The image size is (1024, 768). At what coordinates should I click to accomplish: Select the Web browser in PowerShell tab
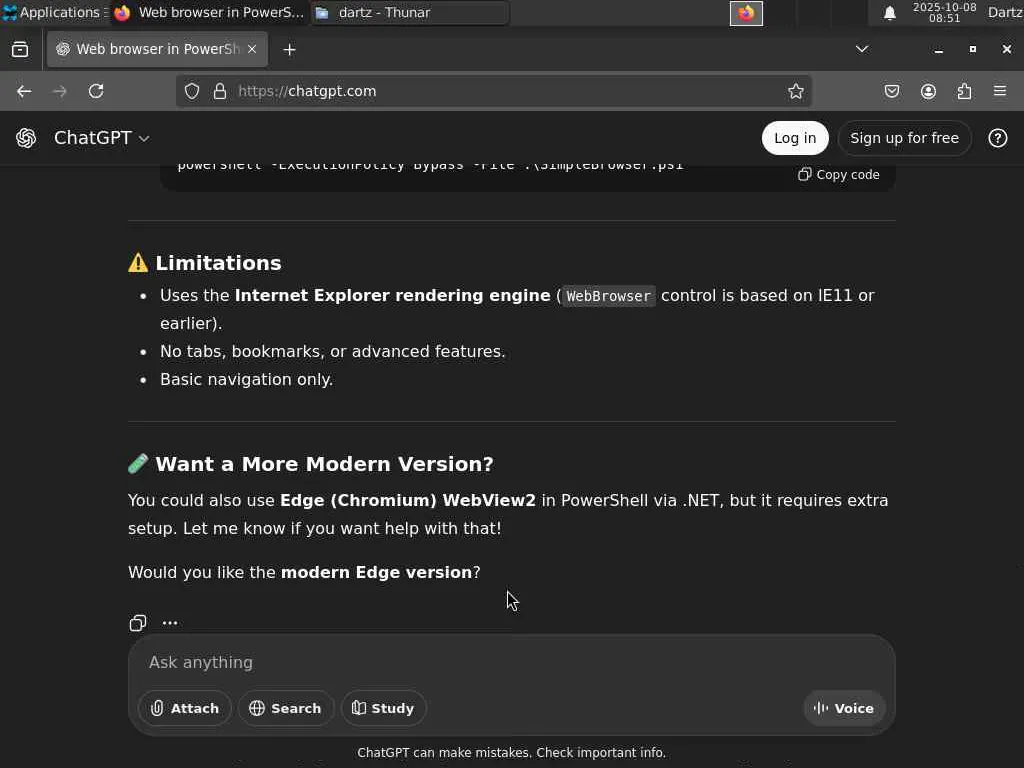click(157, 49)
